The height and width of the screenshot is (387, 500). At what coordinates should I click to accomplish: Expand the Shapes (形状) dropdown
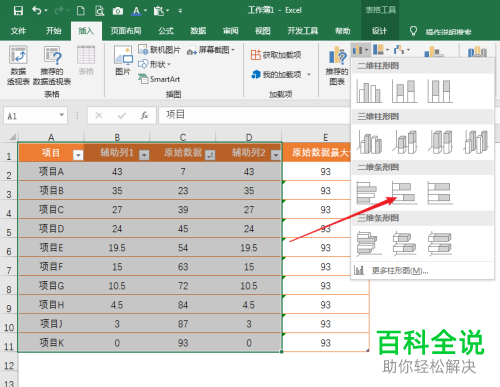click(x=169, y=64)
